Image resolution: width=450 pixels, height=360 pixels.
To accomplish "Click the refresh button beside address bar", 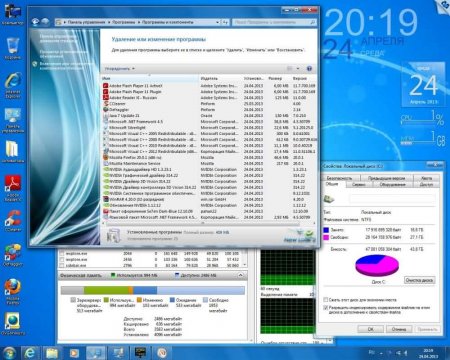I will tap(225, 22).
